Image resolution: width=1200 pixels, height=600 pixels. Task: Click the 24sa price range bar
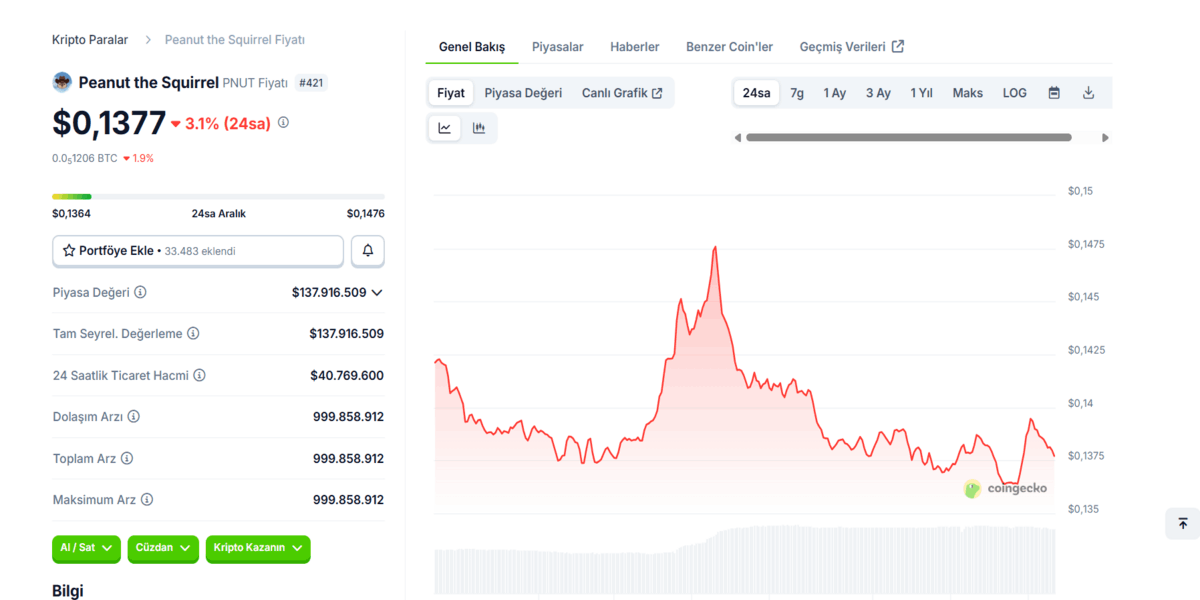pyautogui.click(x=218, y=197)
